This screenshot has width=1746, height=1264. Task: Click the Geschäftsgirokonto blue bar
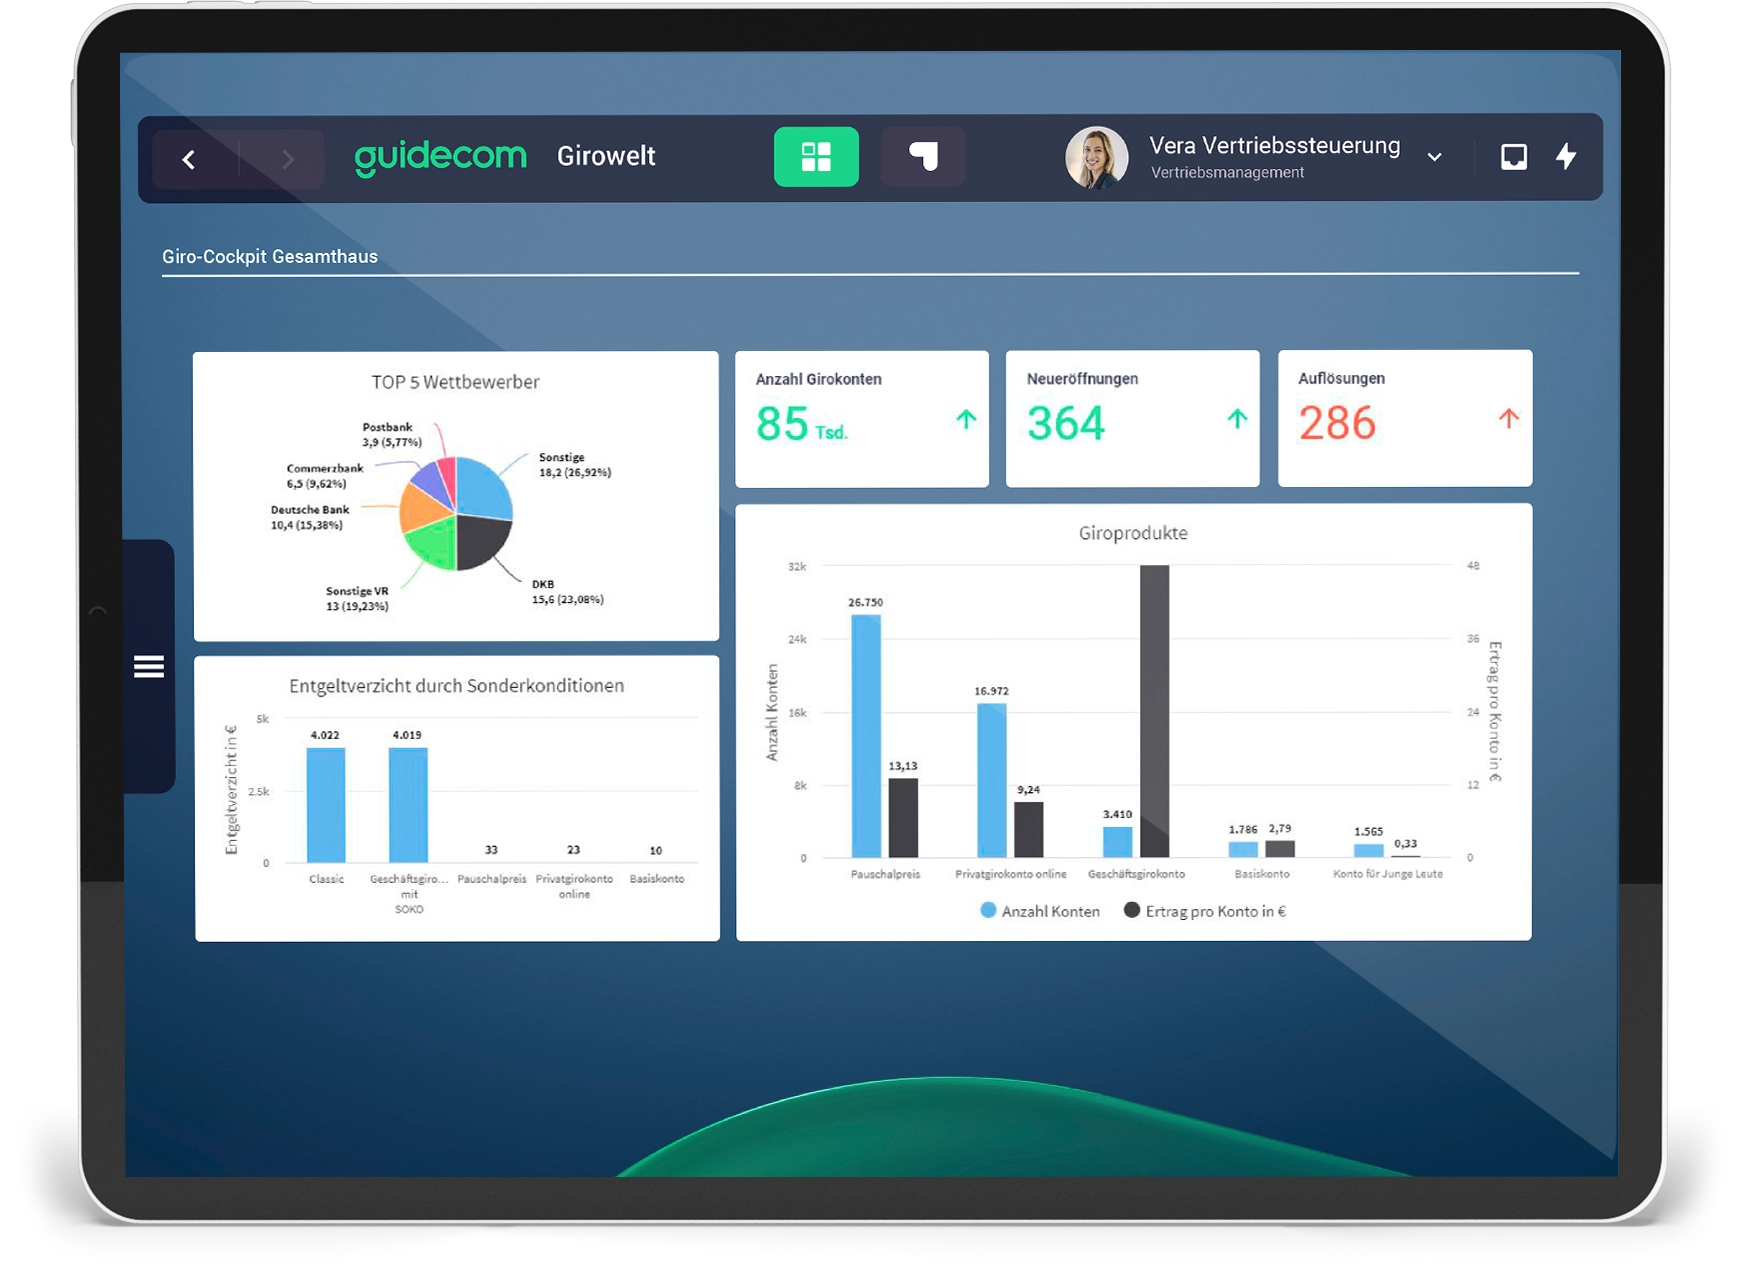coord(1117,842)
